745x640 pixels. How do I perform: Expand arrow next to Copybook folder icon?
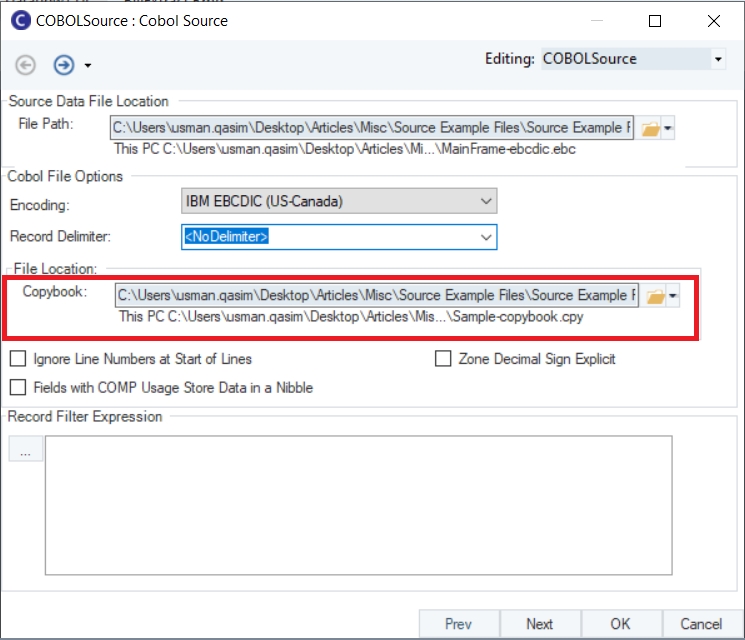673,296
